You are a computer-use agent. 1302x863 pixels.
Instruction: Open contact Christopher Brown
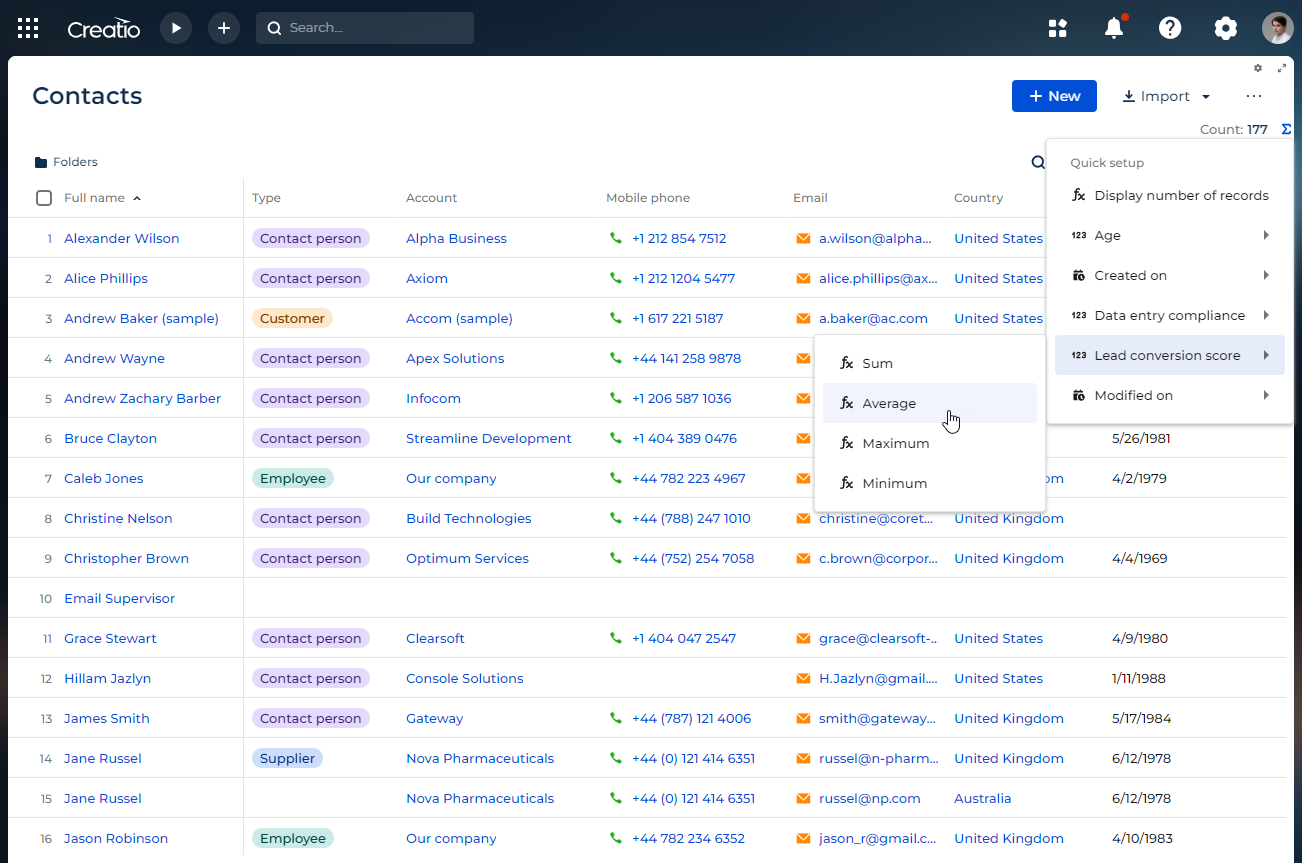coord(126,558)
